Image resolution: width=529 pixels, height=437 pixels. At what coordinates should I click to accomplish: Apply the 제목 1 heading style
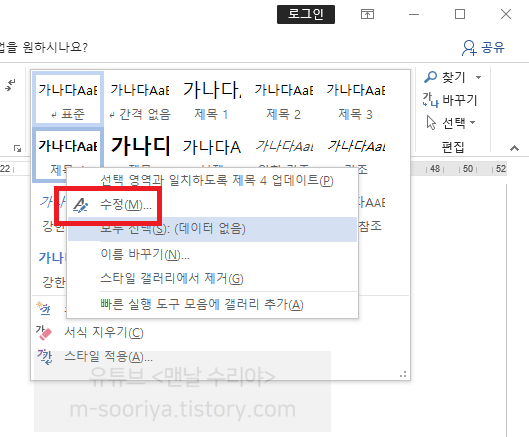pyautogui.click(x=212, y=99)
